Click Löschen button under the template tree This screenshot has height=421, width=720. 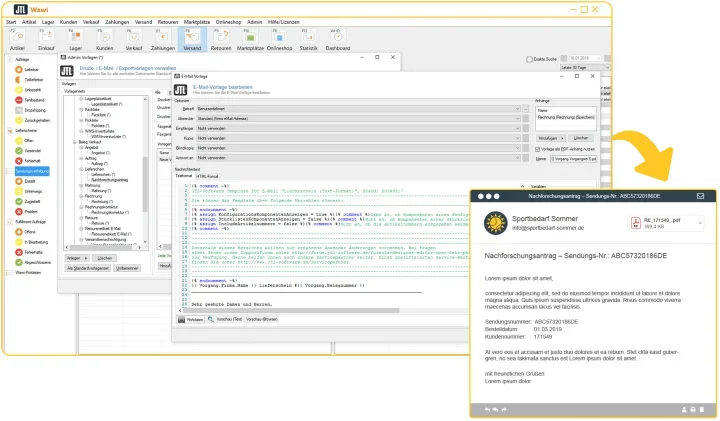click(104, 258)
